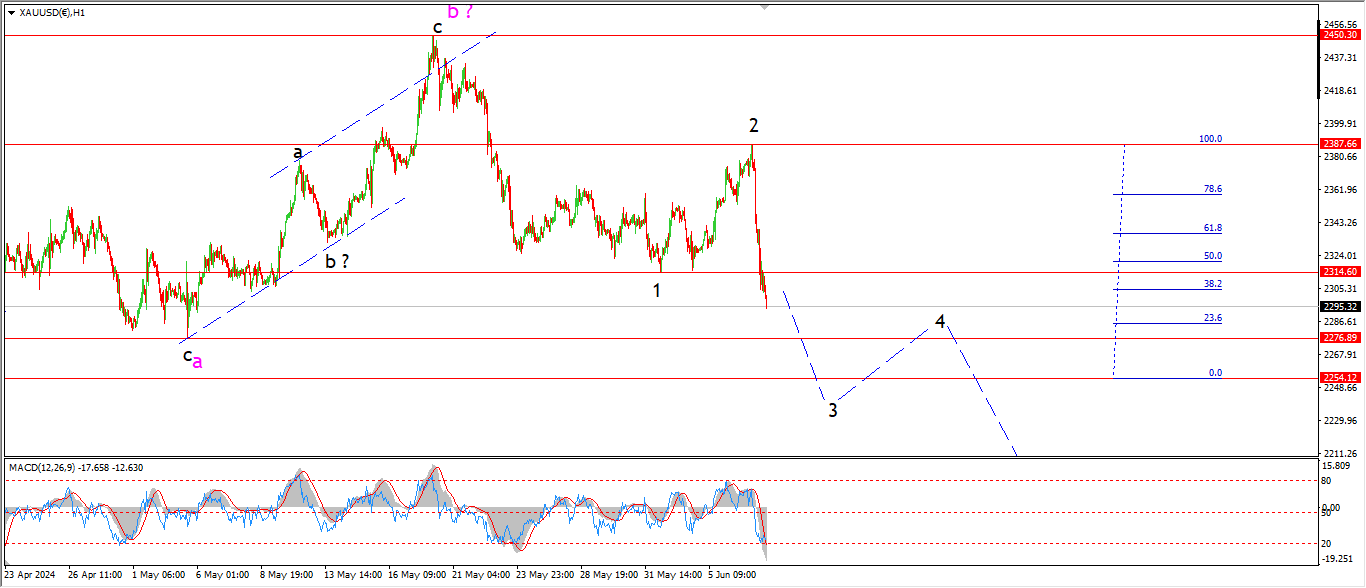
Task: Open the XAUUSD chart dropdown arrow
Action: [11, 13]
